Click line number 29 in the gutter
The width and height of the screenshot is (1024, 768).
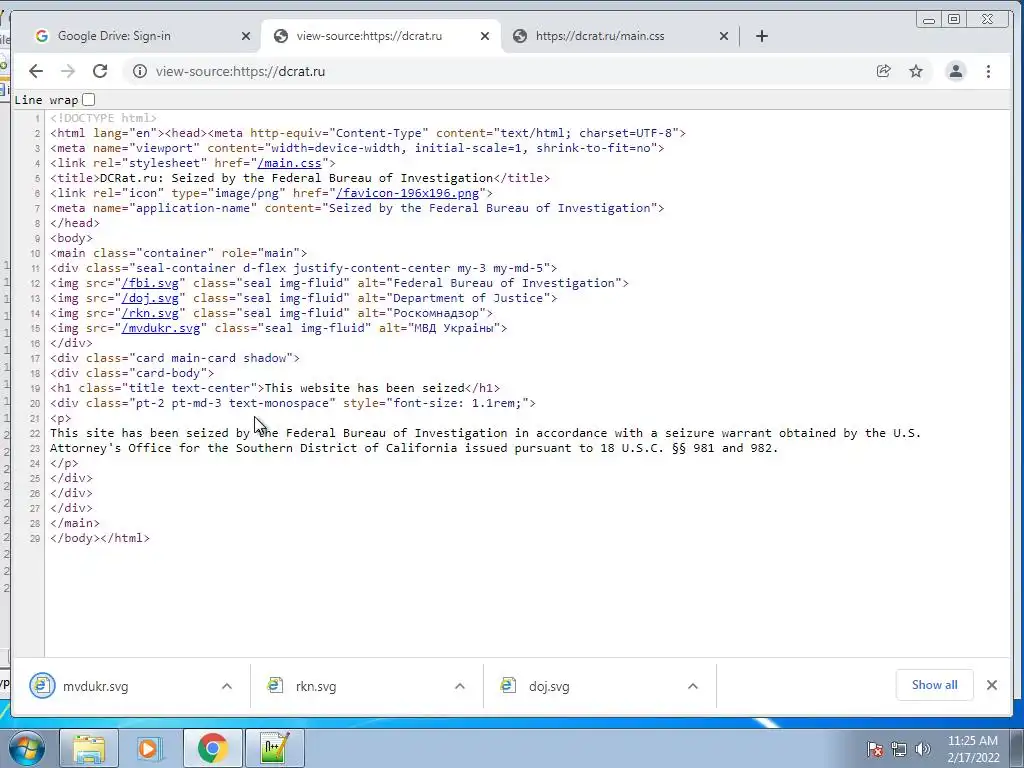click(x=35, y=539)
